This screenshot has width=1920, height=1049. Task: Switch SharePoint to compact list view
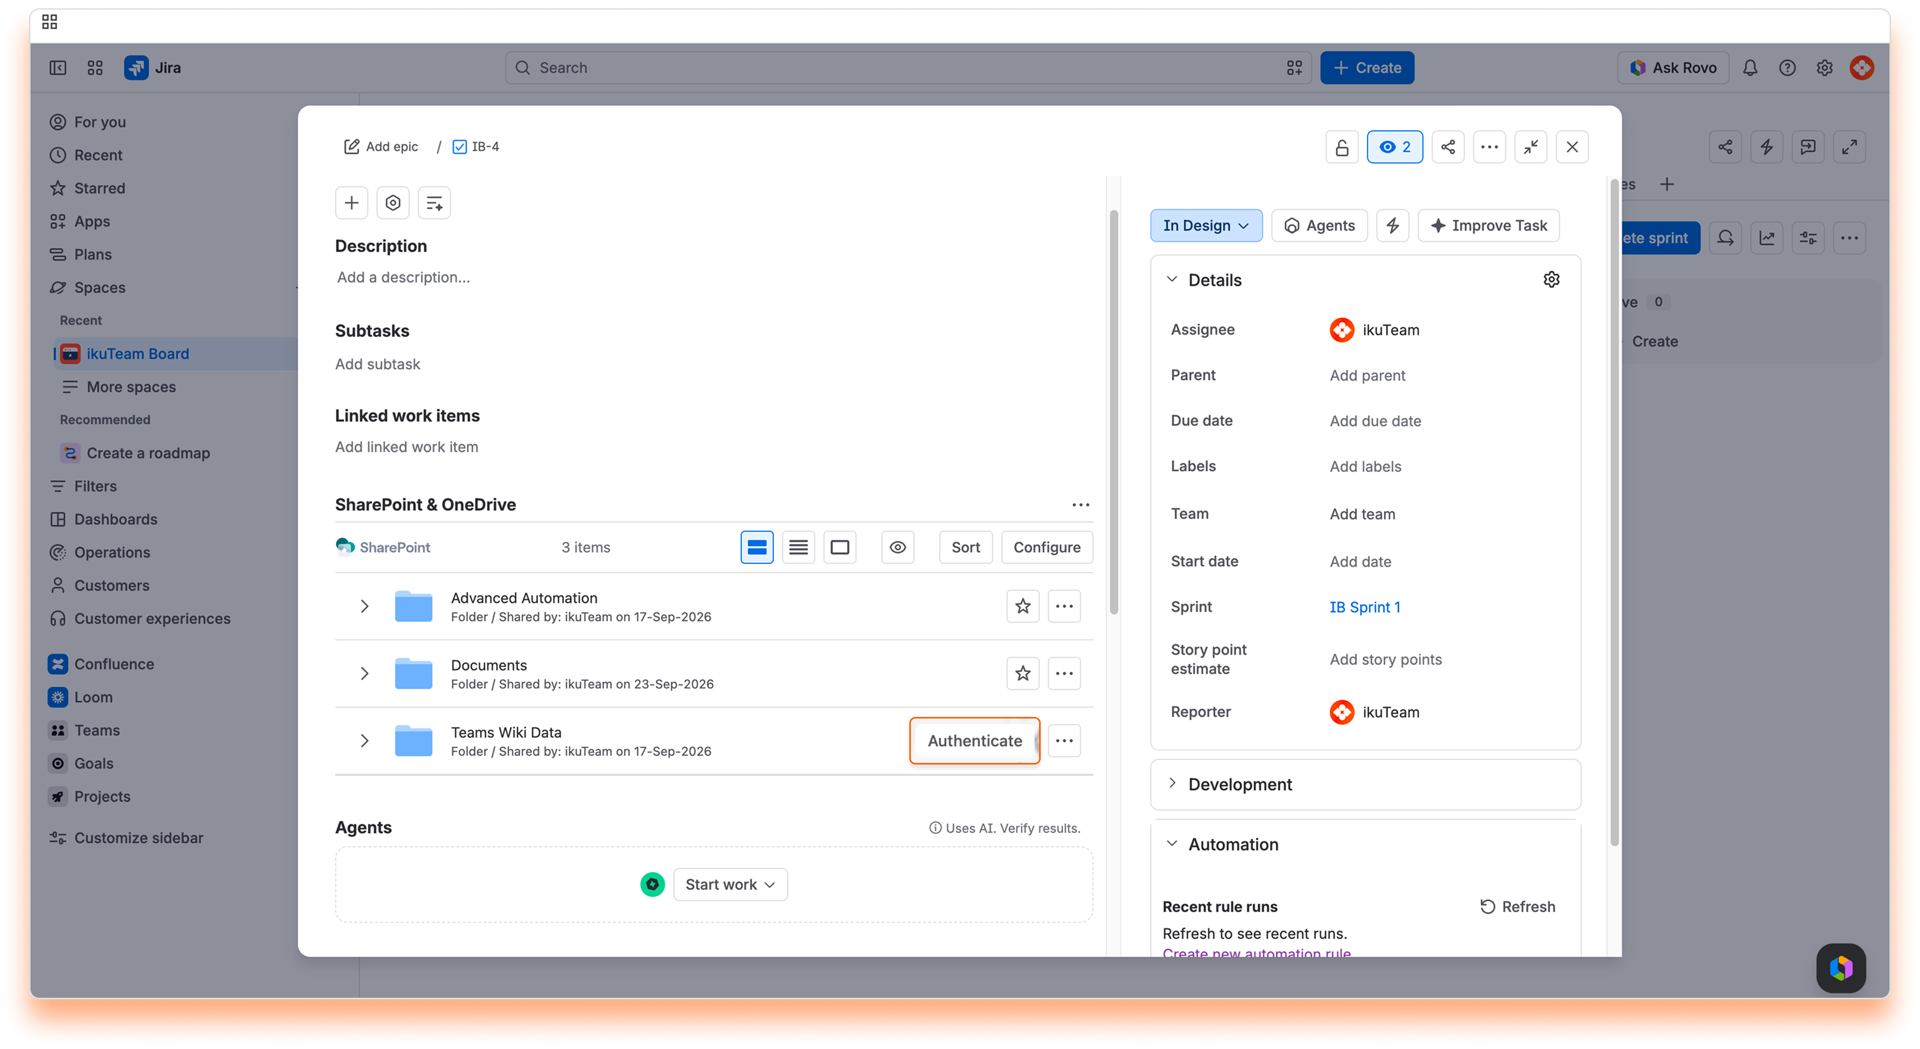798,547
